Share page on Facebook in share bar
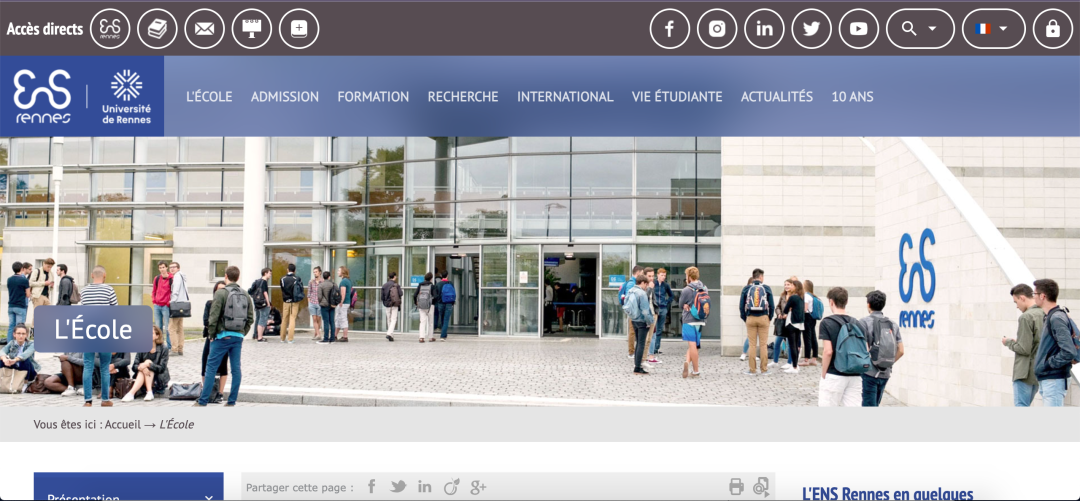Viewport: 1080px width, 501px height. [371, 487]
